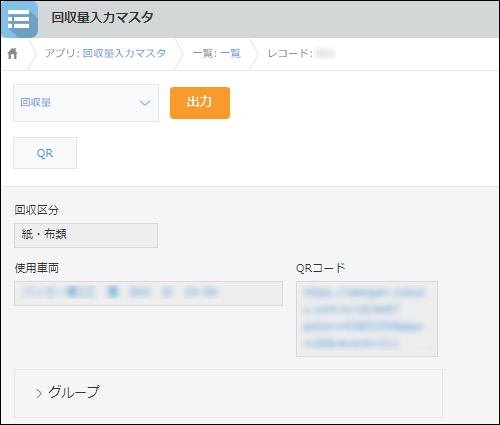Click the 使用車両 field label

37,268
